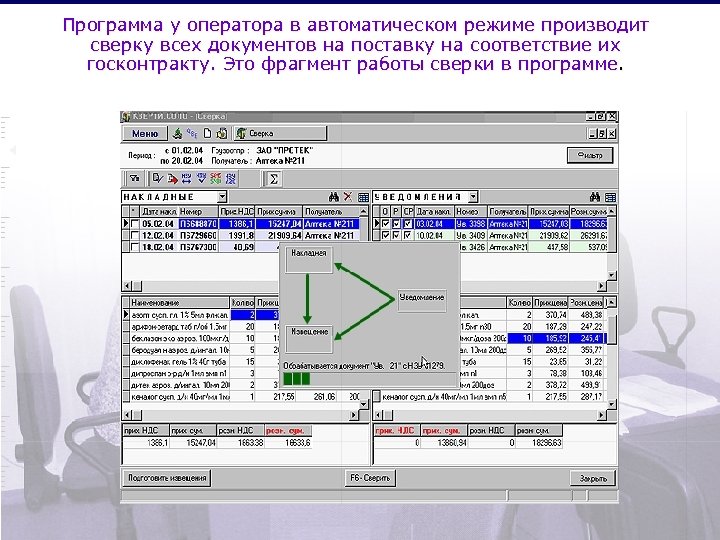Image resolution: width=720 pixels, height=540 pixels.
Task: Click Получатель column header in Накладные table
Action: point(330,212)
